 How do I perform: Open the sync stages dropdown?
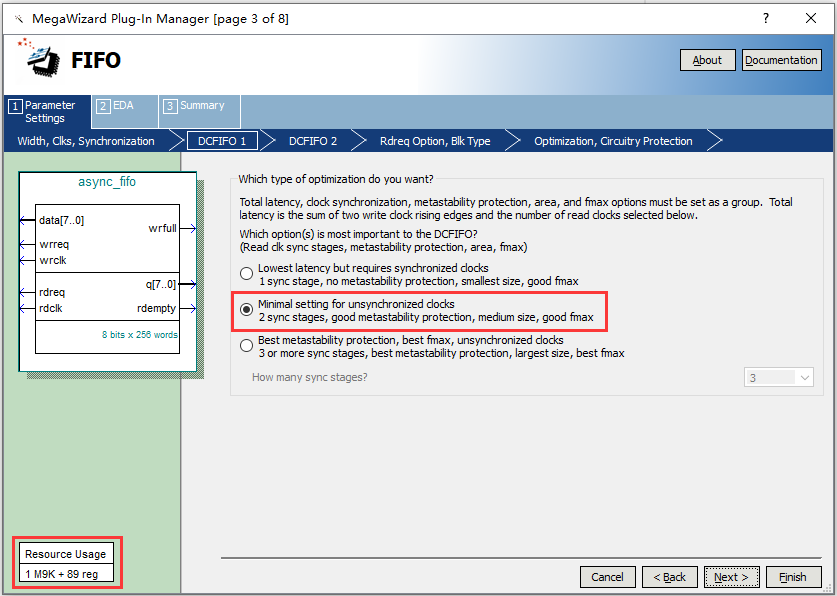778,378
